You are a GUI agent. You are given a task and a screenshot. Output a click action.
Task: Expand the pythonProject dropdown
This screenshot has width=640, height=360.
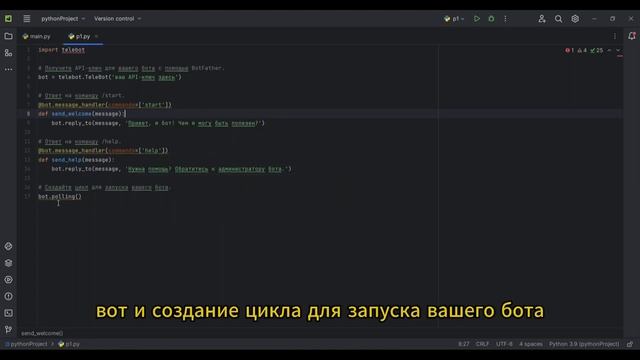tap(63, 19)
